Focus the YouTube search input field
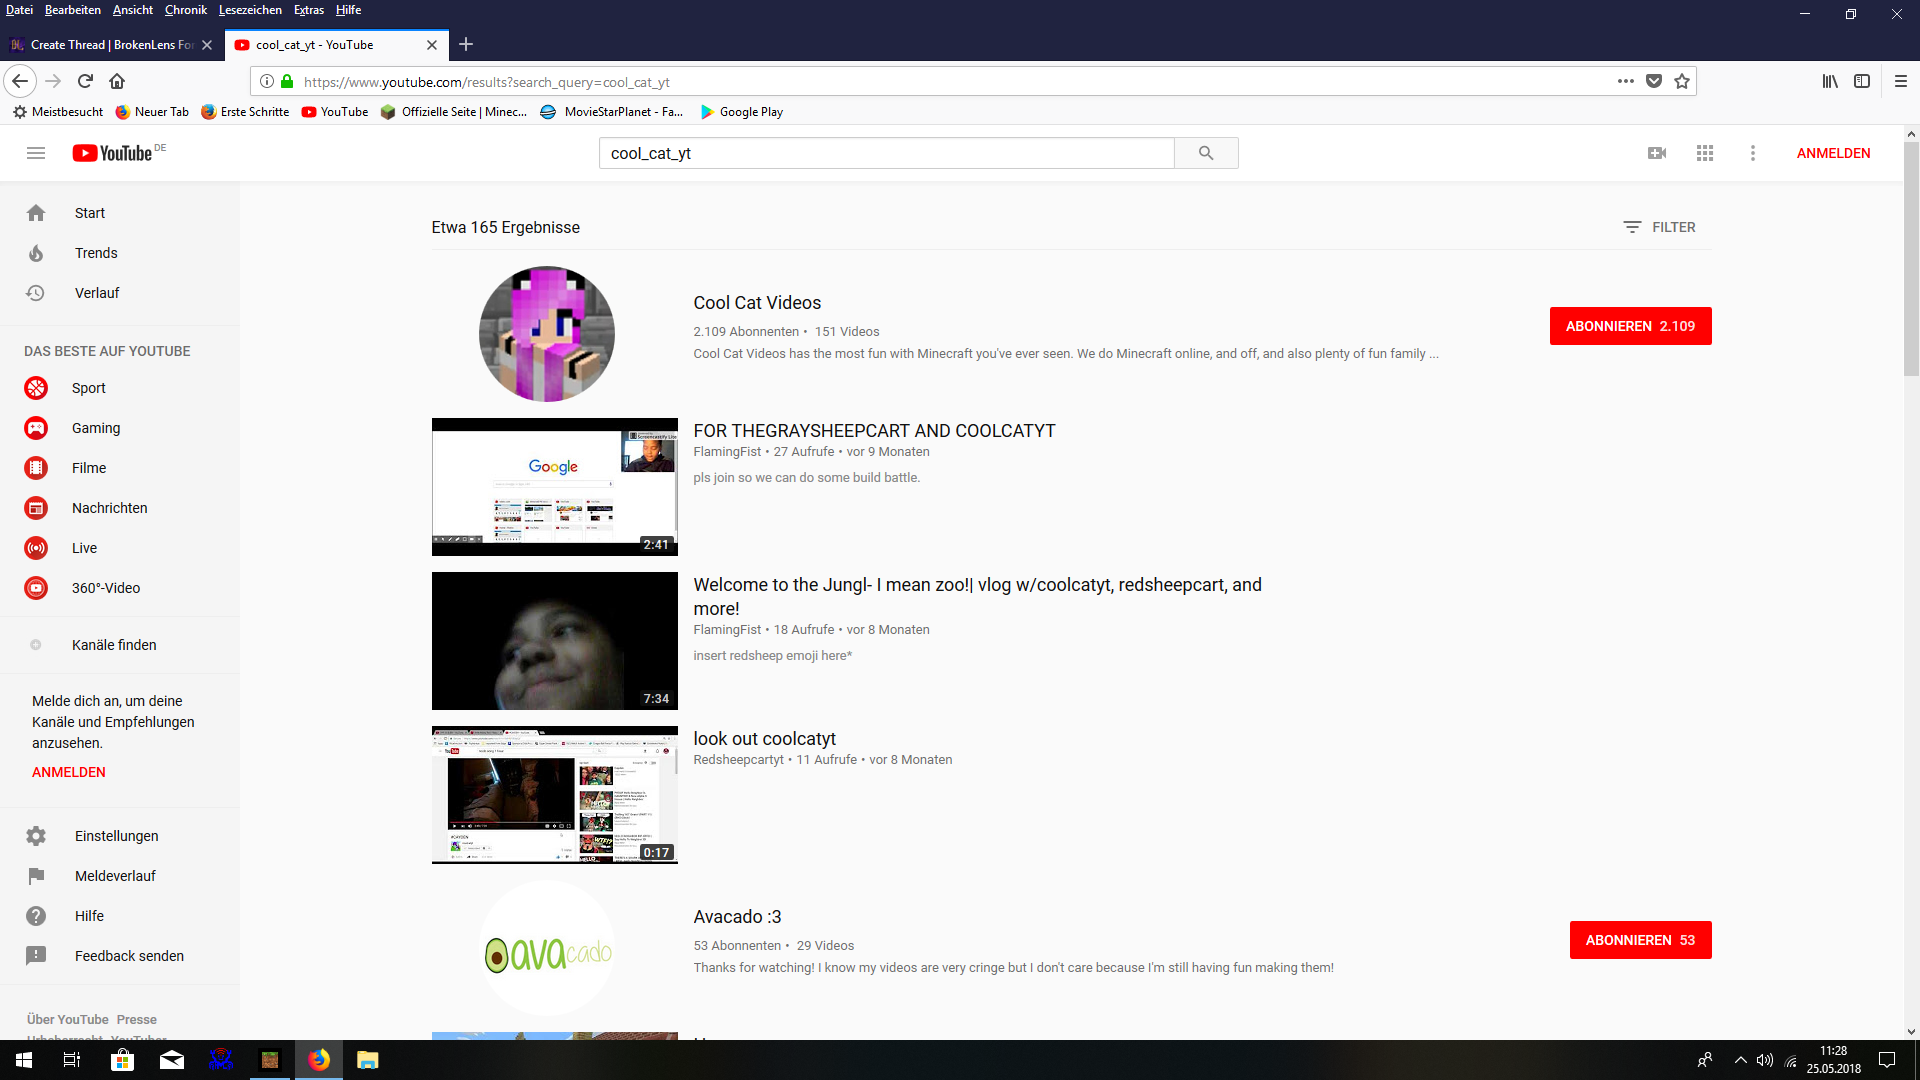The image size is (1920, 1080). [x=886, y=153]
